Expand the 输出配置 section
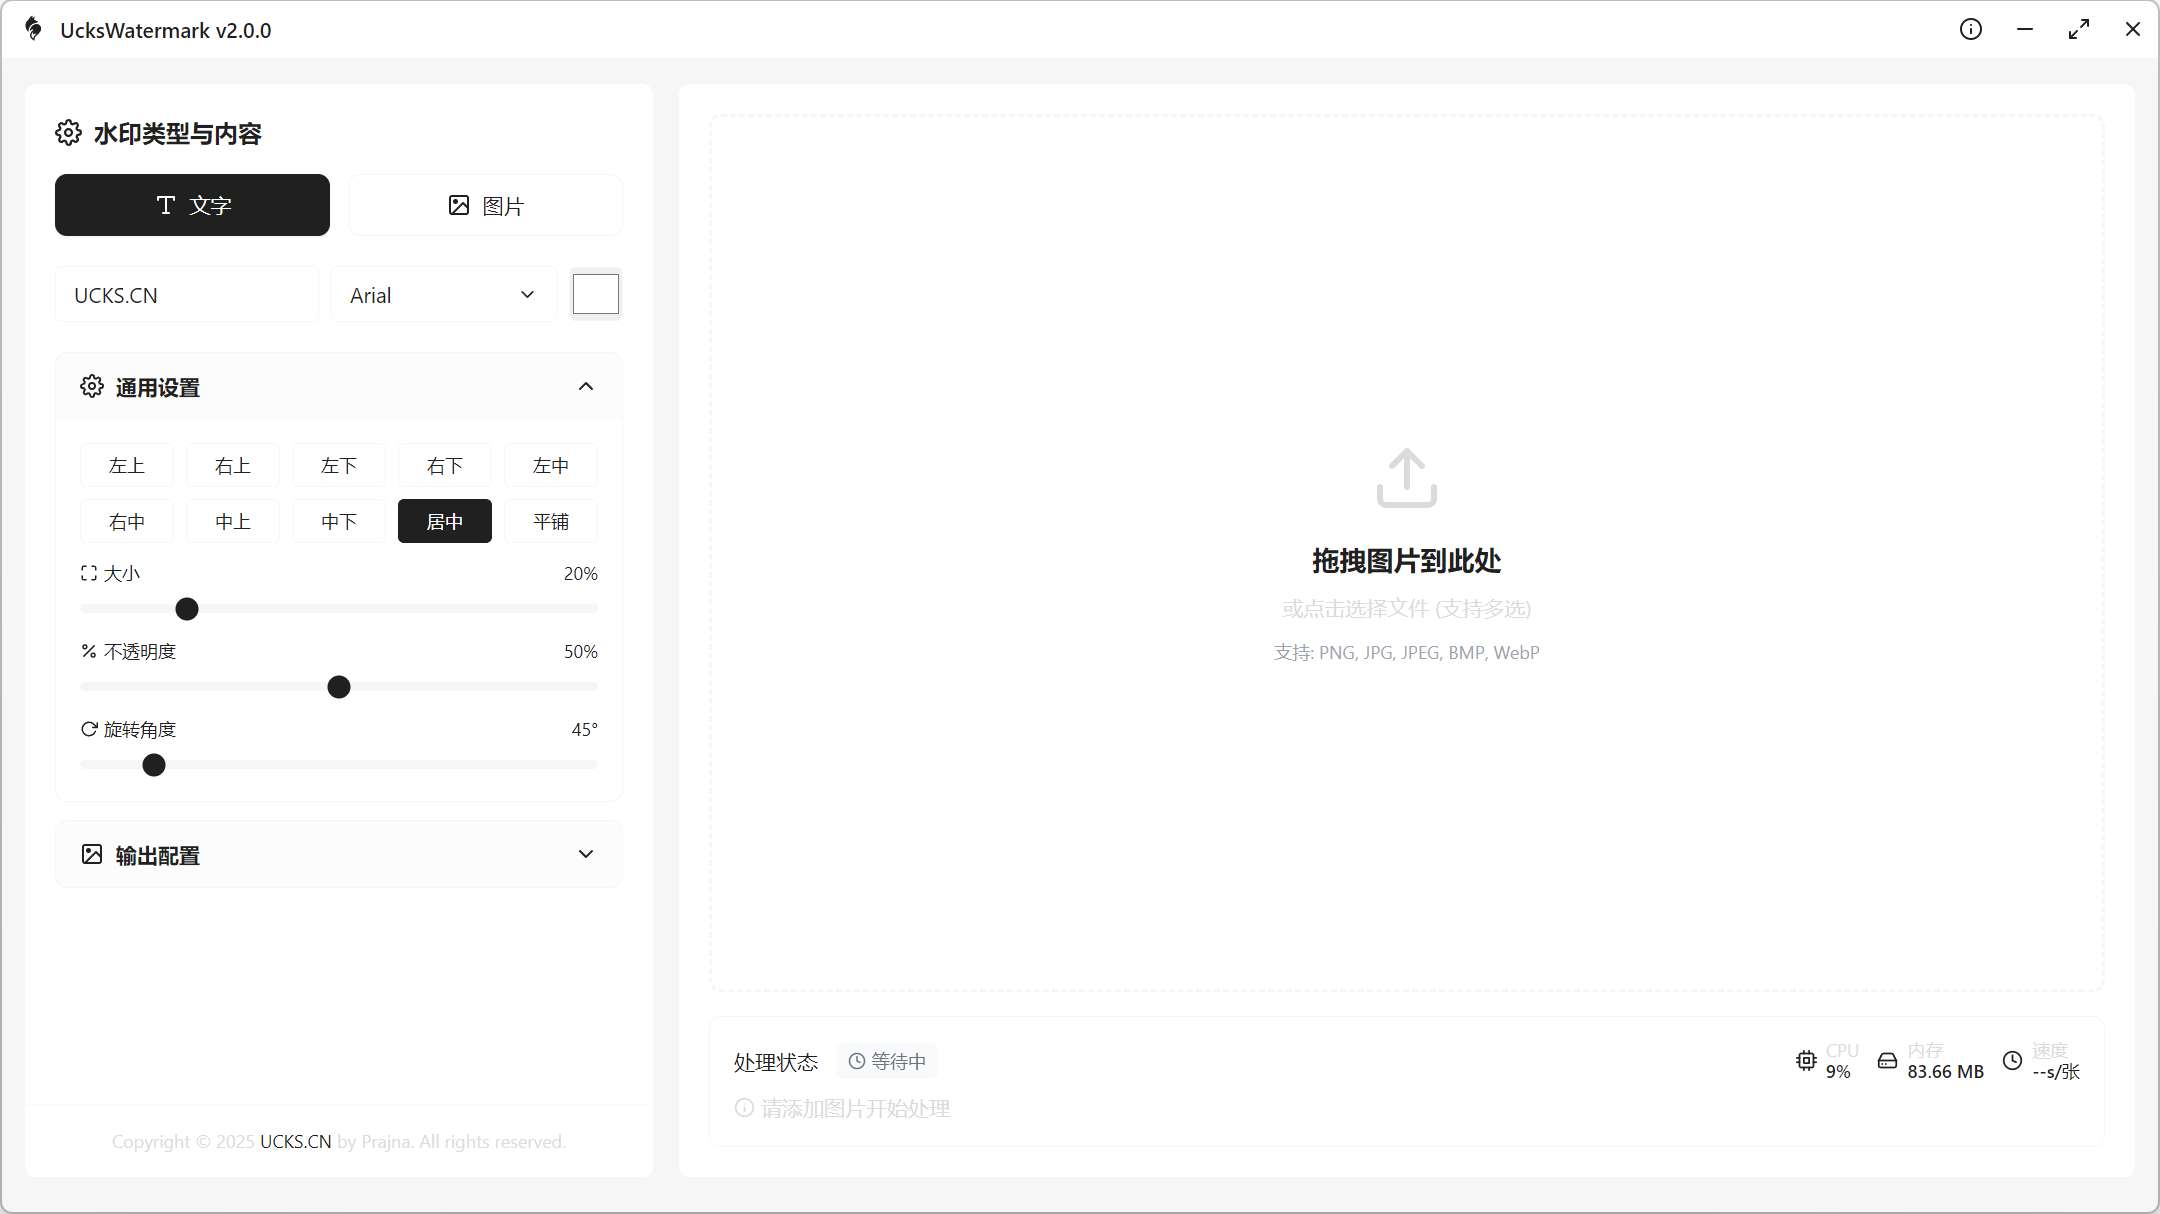 [585, 854]
